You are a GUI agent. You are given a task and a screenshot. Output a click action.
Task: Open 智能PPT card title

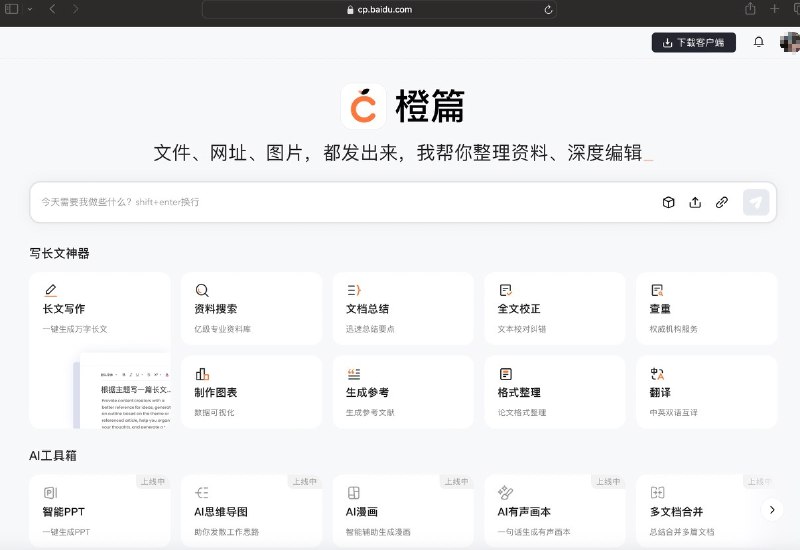coord(63,512)
